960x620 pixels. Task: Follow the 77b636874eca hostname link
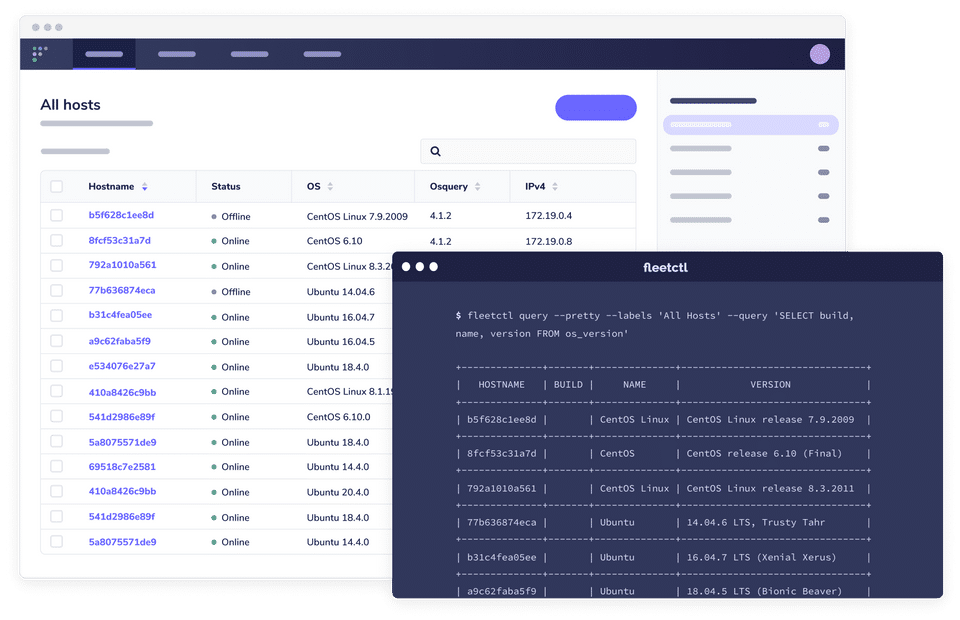click(122, 291)
